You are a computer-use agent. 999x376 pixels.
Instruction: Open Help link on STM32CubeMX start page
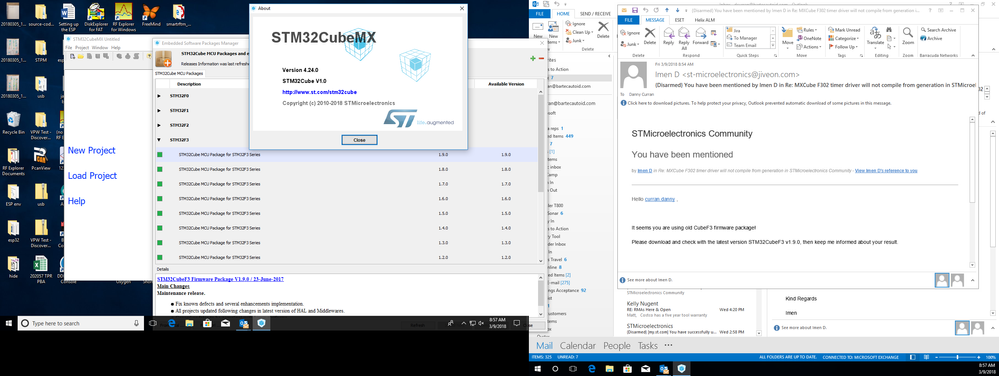pyautogui.click(x=76, y=201)
